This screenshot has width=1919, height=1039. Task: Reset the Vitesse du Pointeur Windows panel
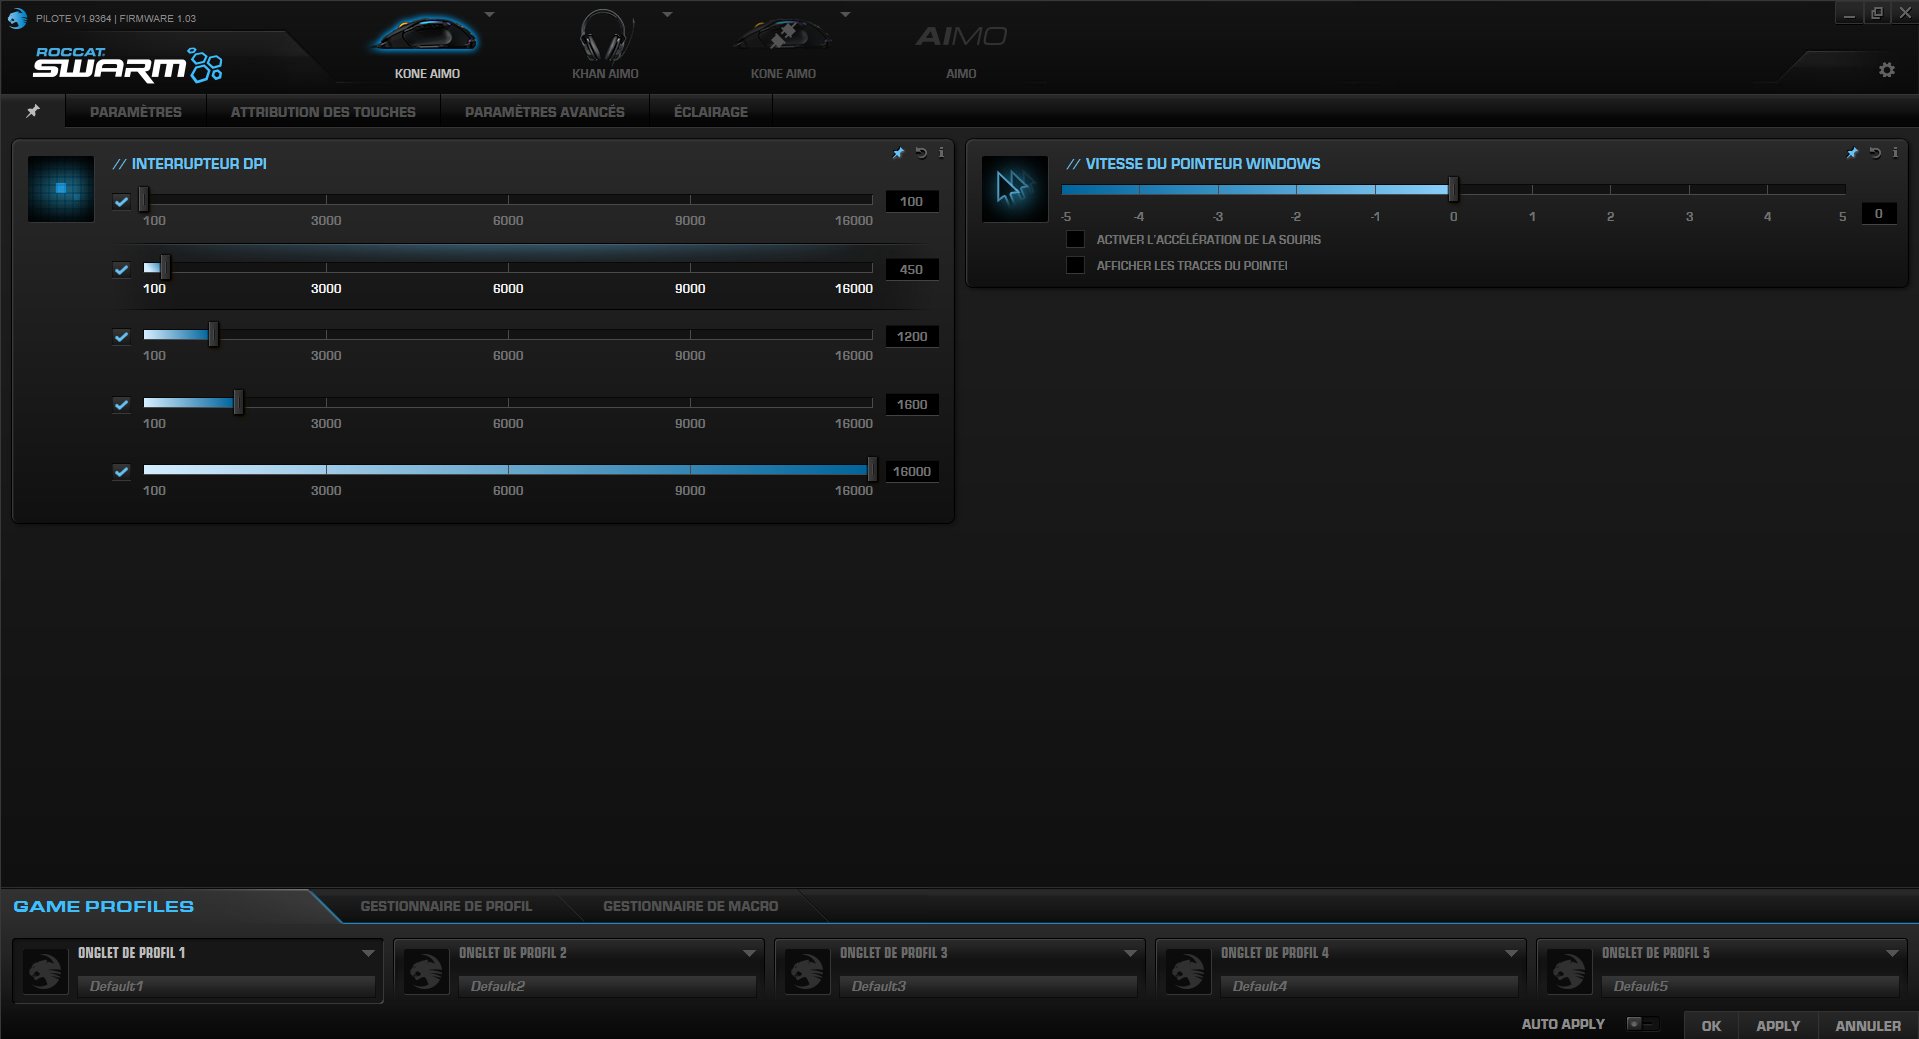[x=1875, y=153]
